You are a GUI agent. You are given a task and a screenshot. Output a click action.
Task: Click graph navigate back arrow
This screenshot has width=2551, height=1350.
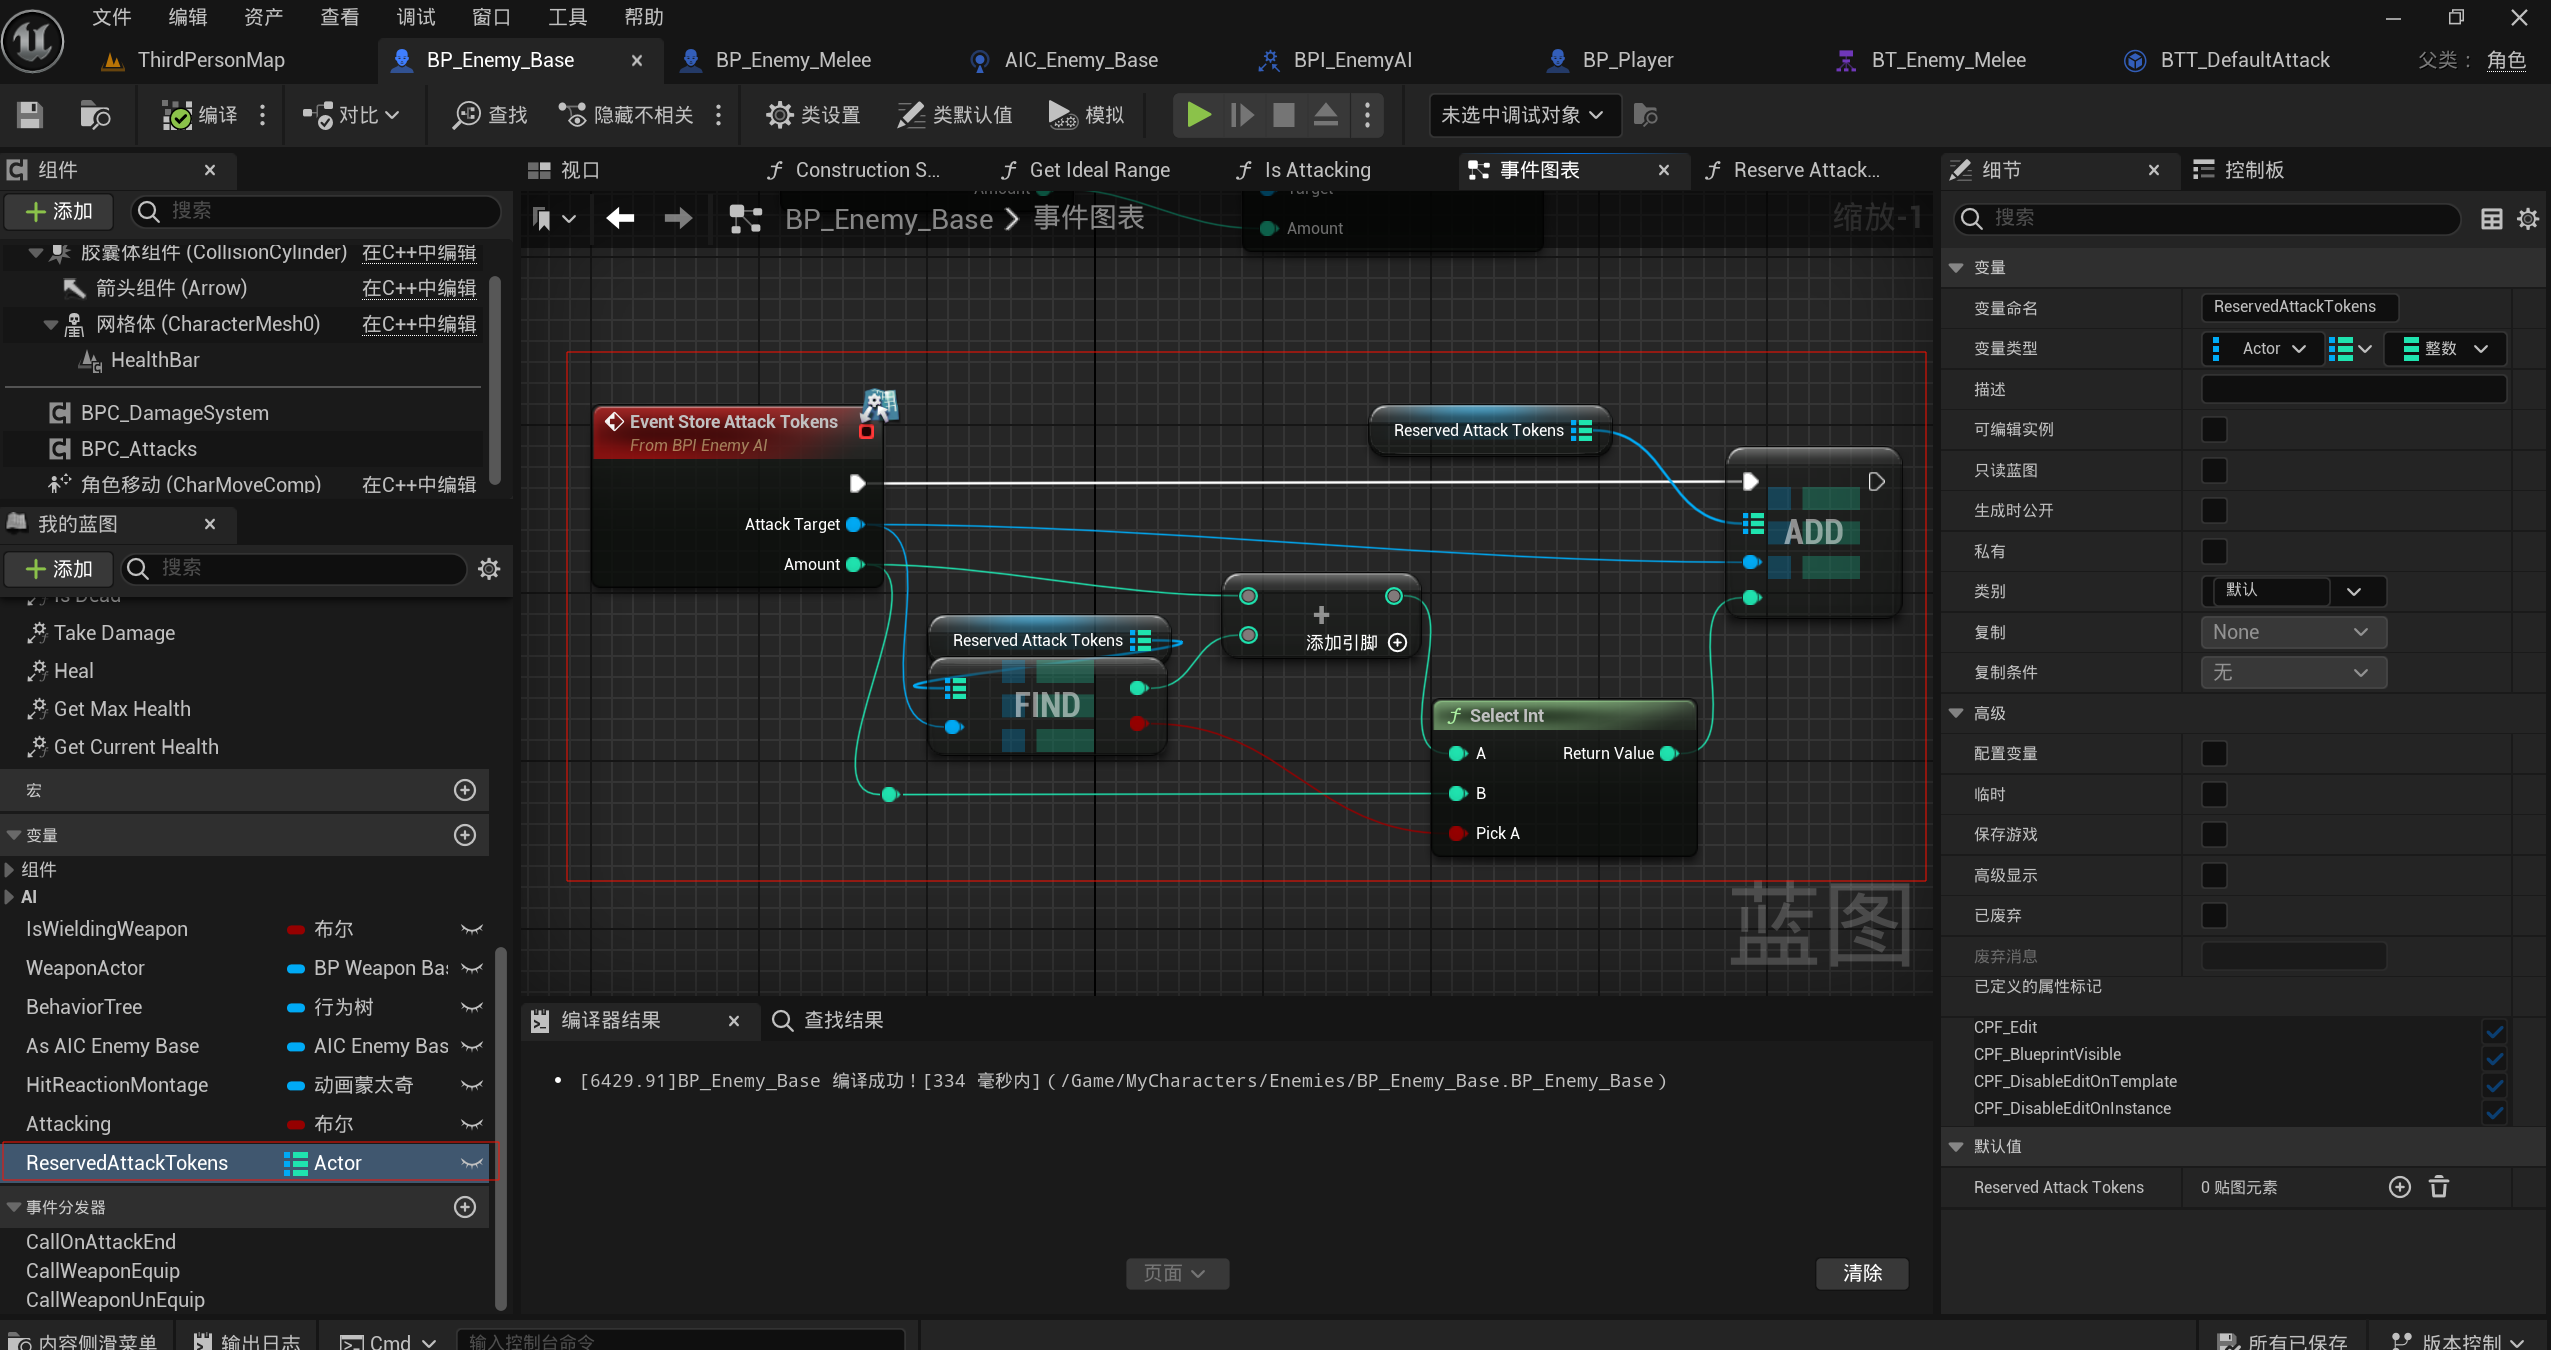click(x=620, y=218)
